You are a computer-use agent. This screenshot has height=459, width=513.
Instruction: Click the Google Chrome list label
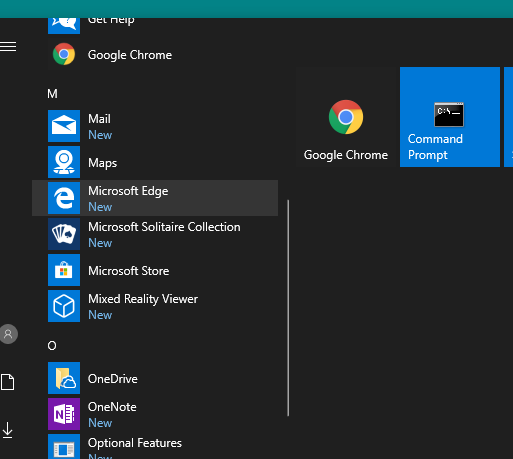130,55
